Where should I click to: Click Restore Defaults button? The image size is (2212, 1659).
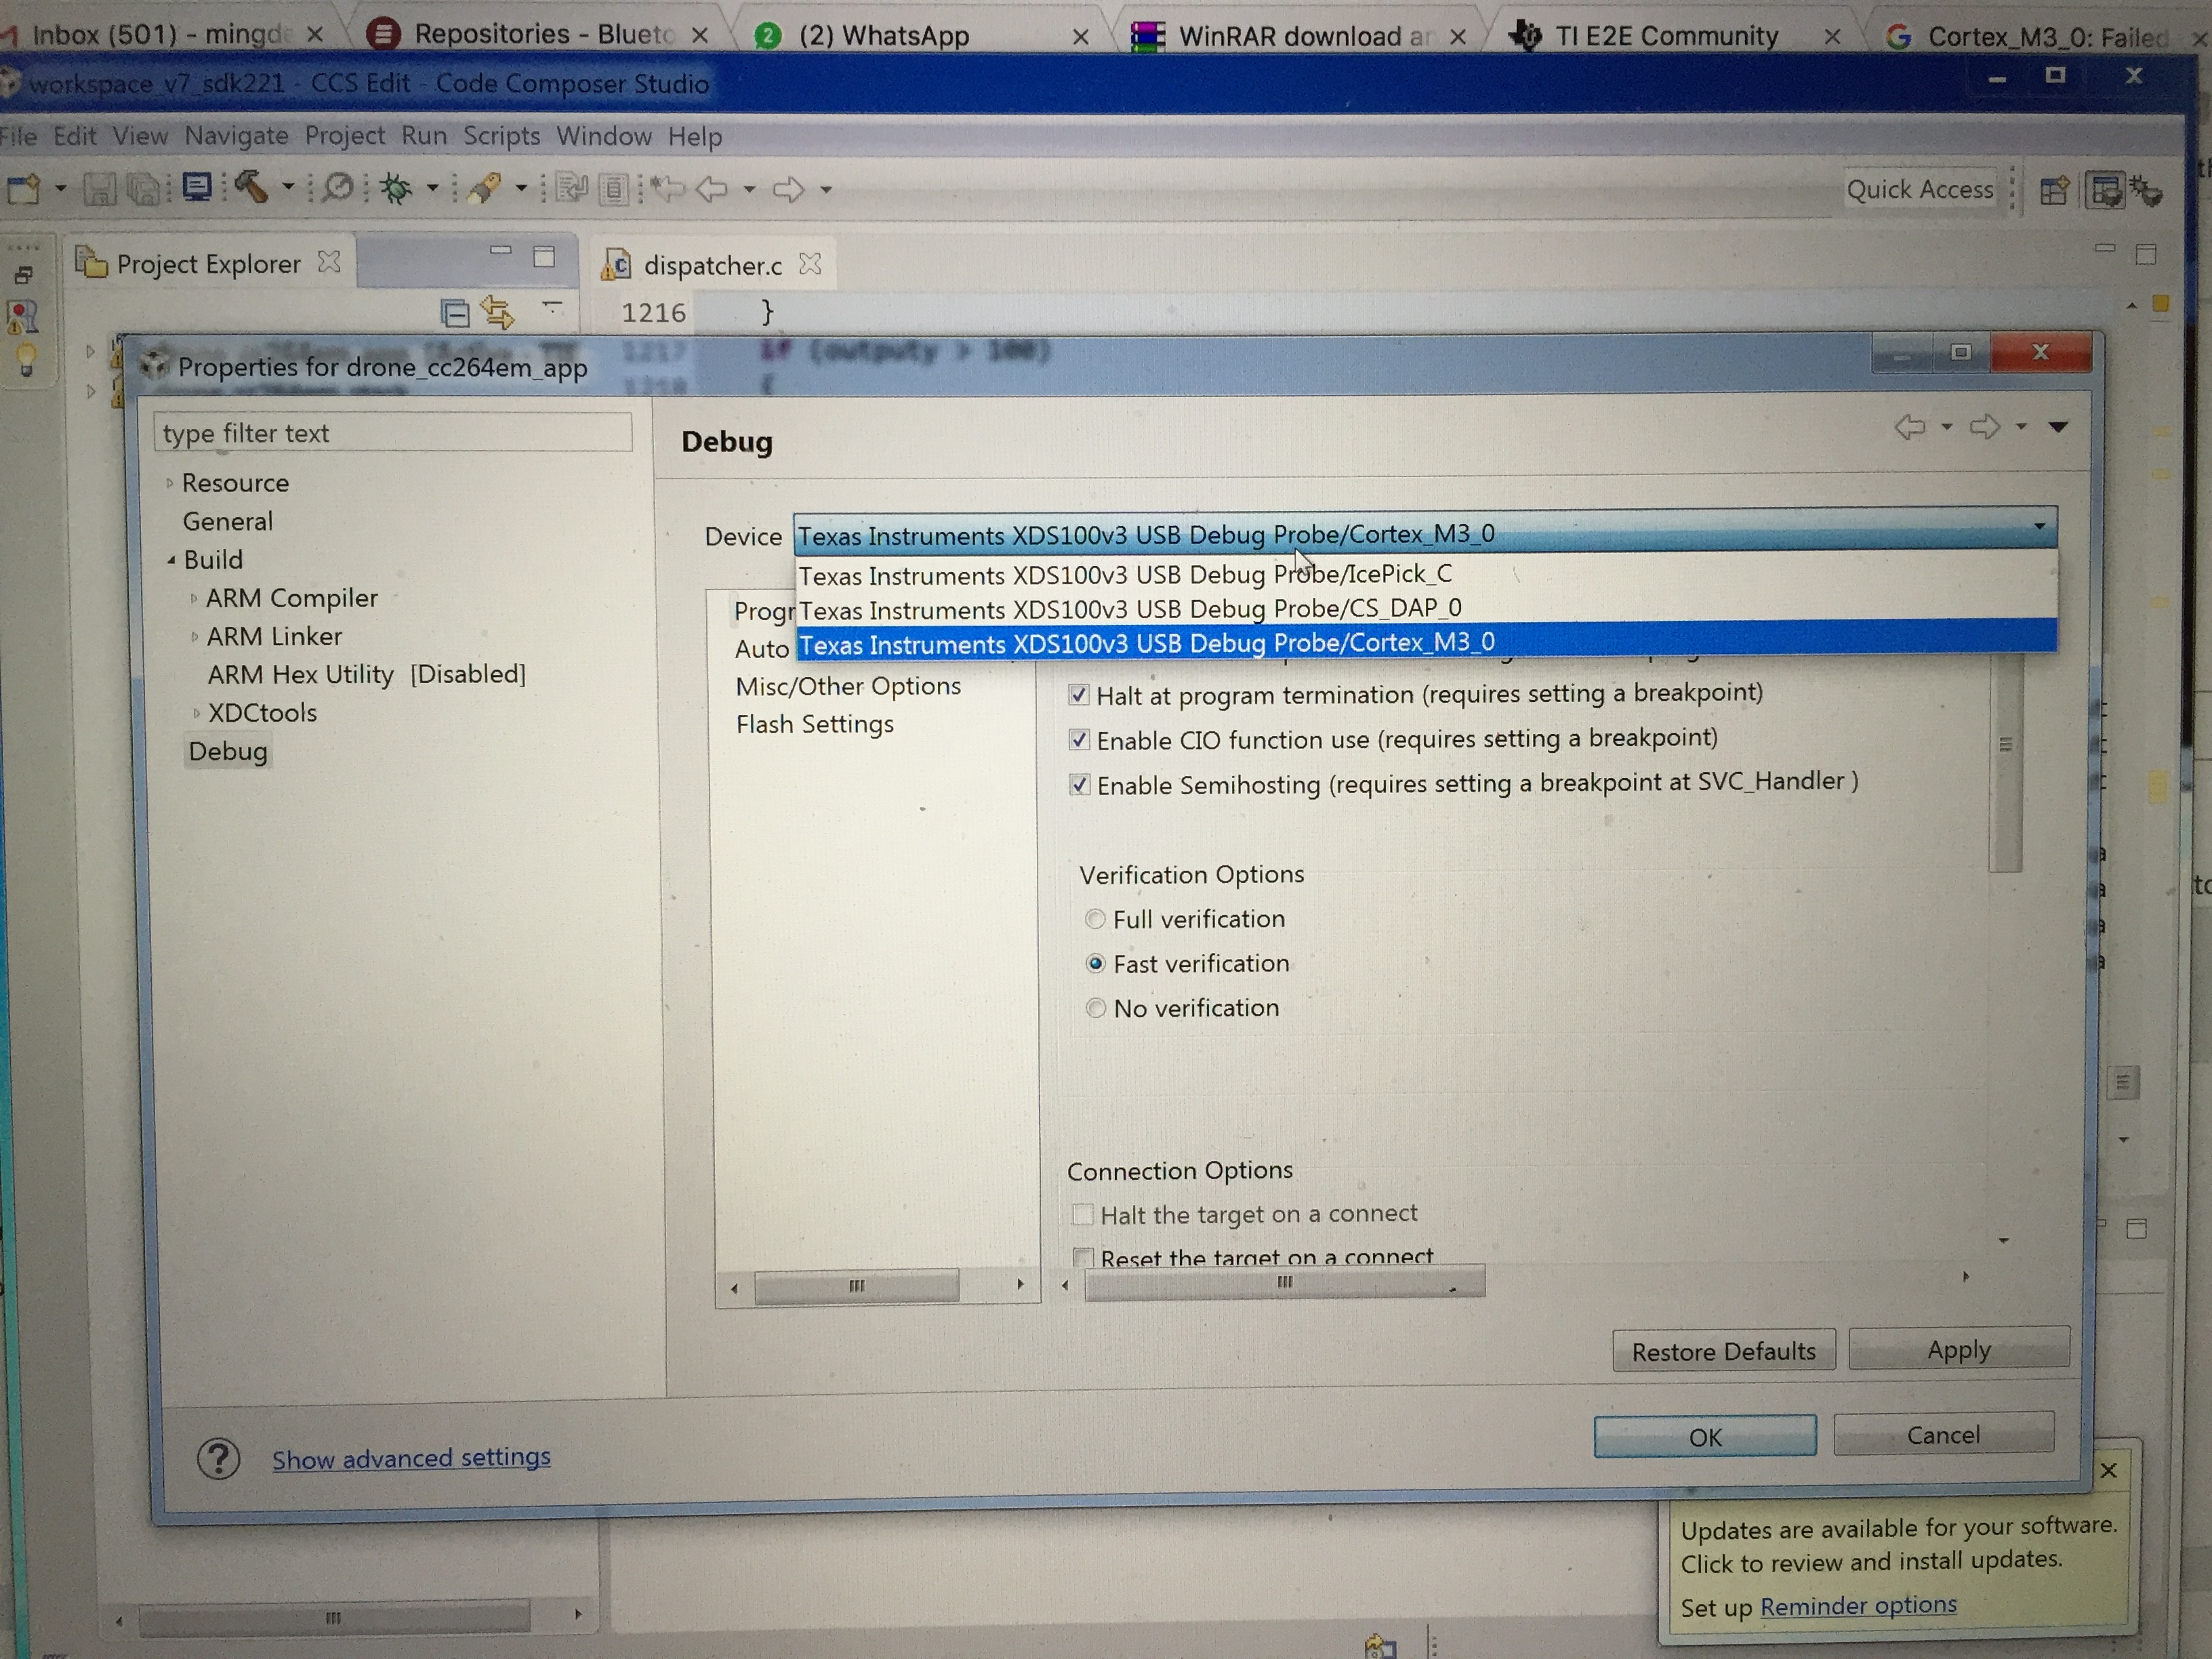(x=1724, y=1352)
